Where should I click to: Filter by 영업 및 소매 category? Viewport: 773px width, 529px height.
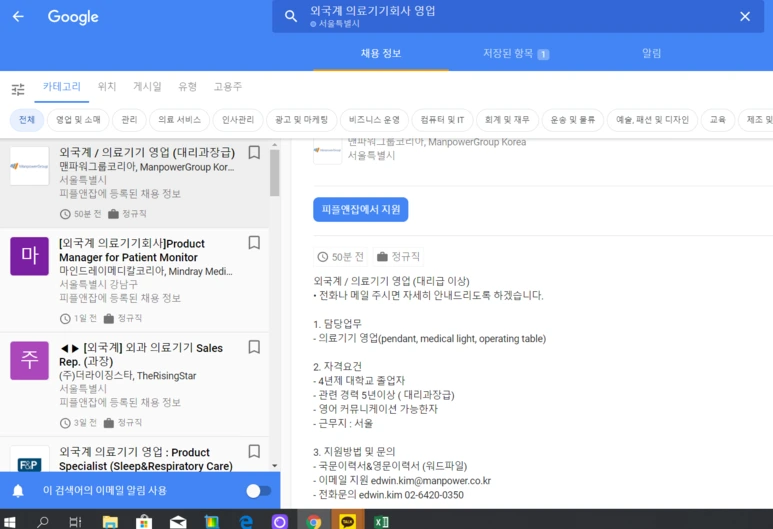click(x=78, y=120)
